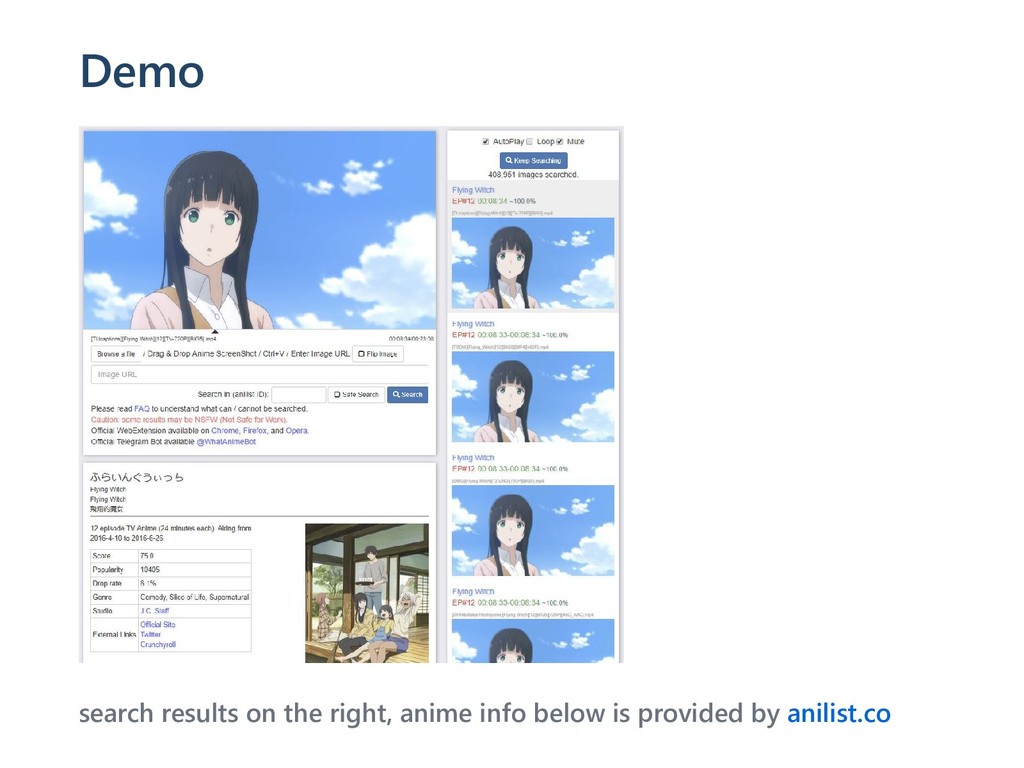Click the Keep Searching button
The height and width of the screenshot is (768, 1024).
click(x=534, y=161)
